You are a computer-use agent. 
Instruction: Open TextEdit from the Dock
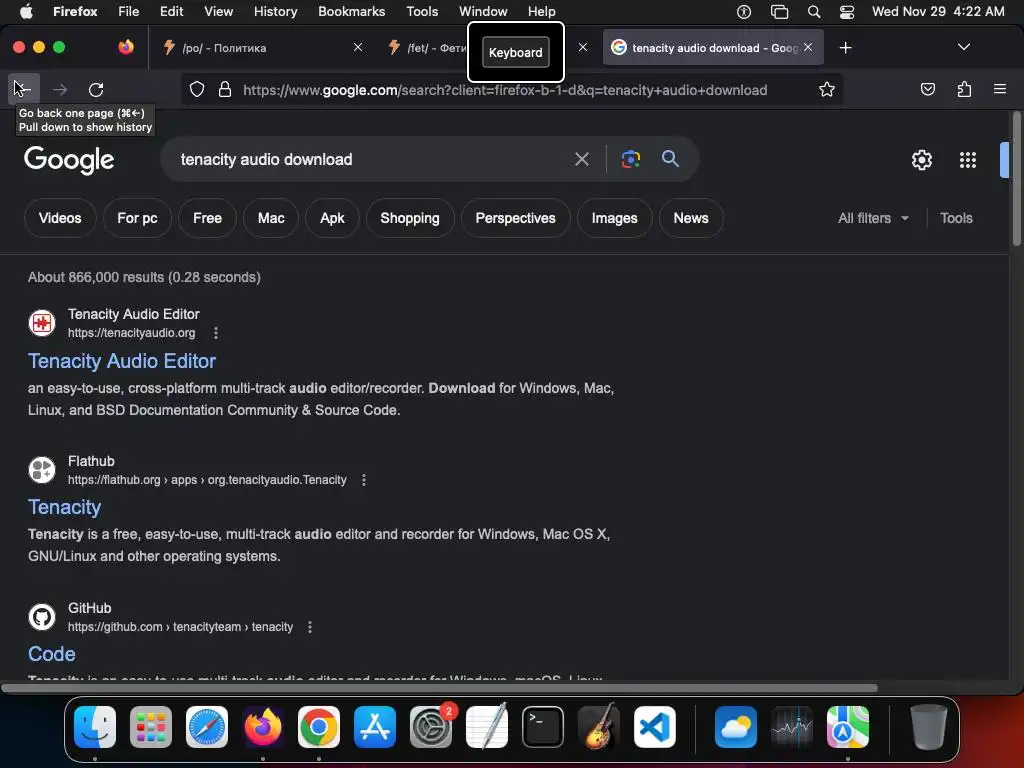click(x=487, y=727)
